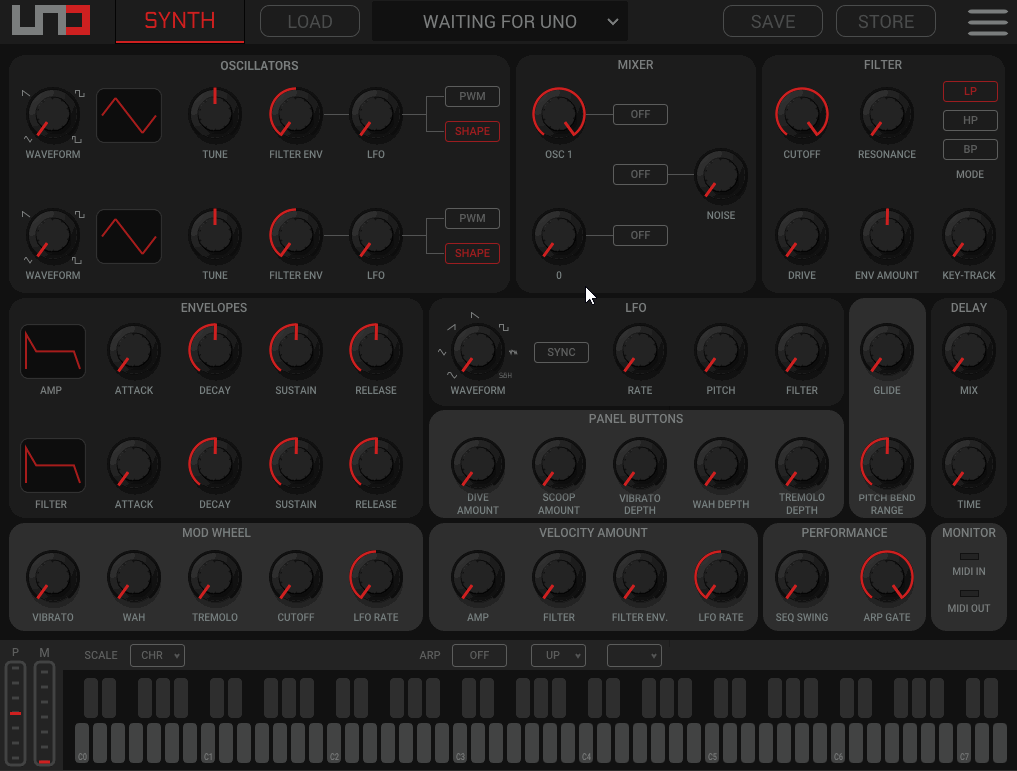Toggle the ARP OFF switch
Image resolution: width=1017 pixels, height=771 pixels.
(479, 655)
